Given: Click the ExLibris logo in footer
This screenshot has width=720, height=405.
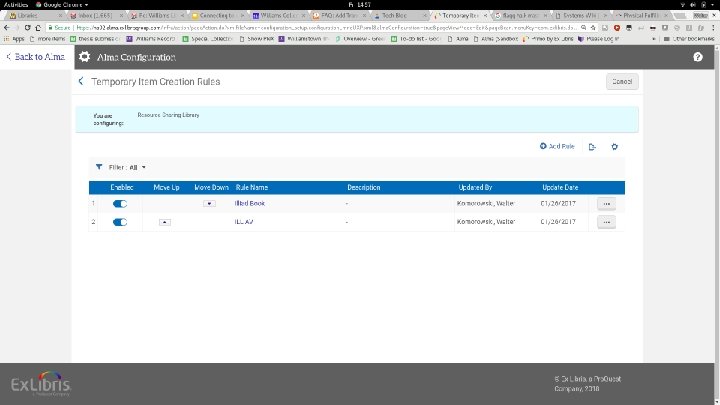Looking at the screenshot, I should coord(41,384).
